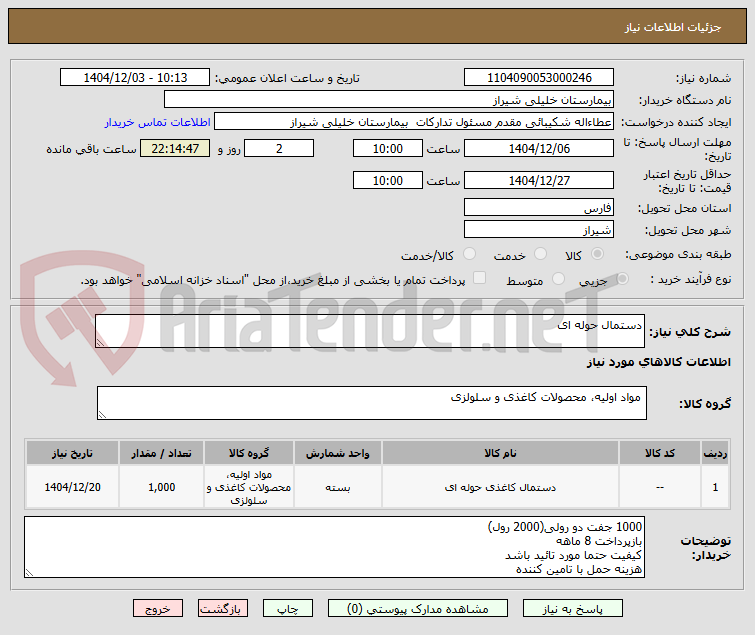
Task: Click the unit cell بسته
Action: (x=338, y=487)
